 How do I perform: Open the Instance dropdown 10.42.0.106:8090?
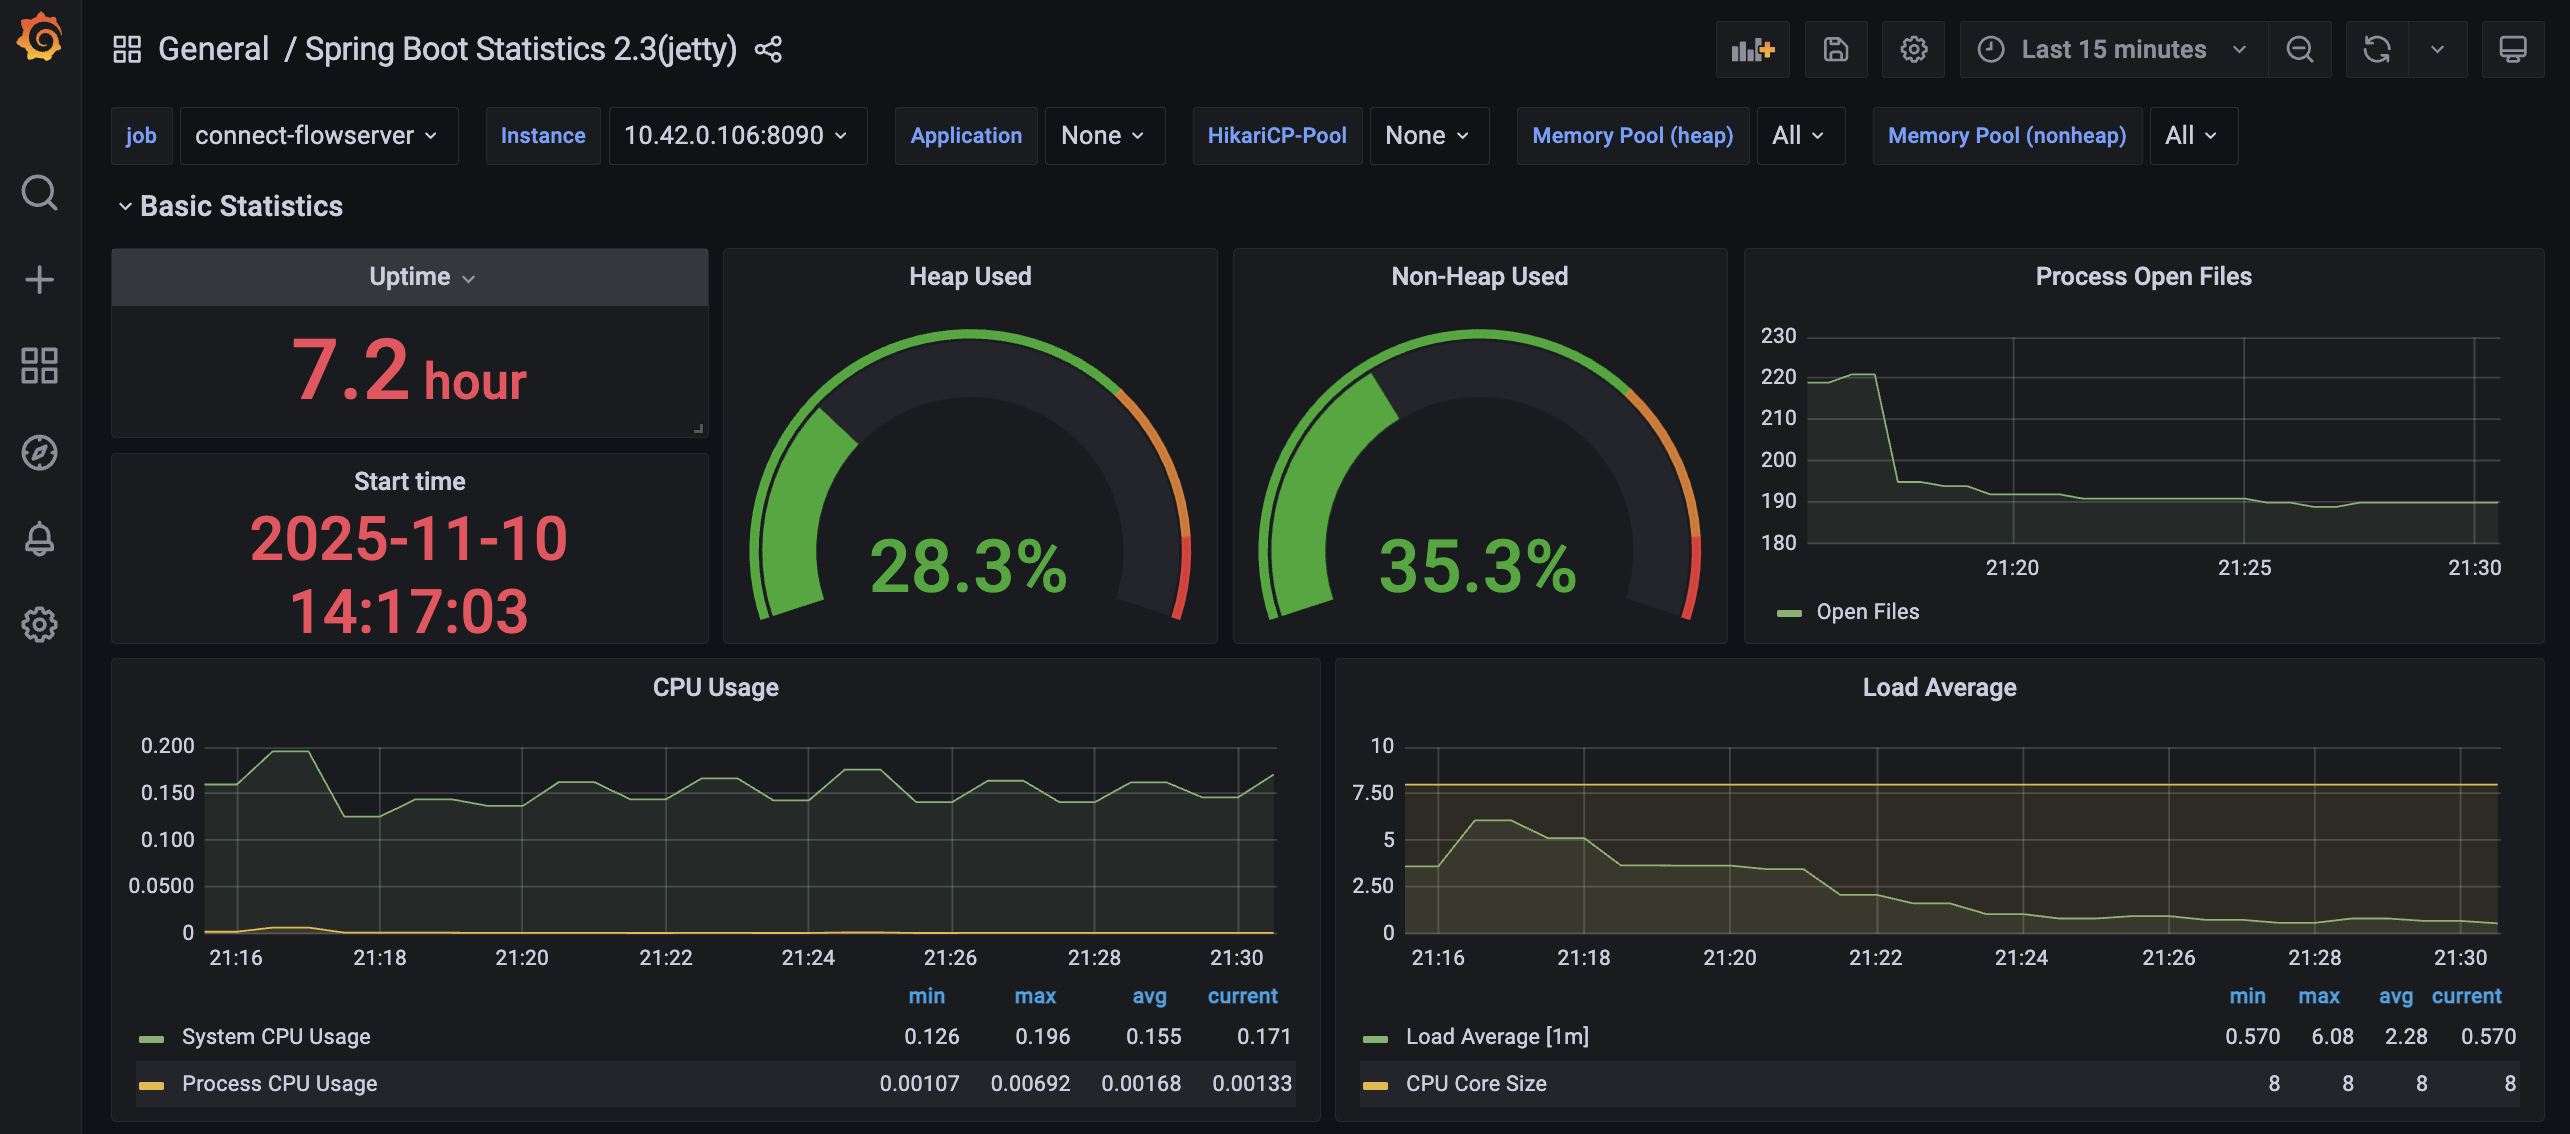coord(737,135)
